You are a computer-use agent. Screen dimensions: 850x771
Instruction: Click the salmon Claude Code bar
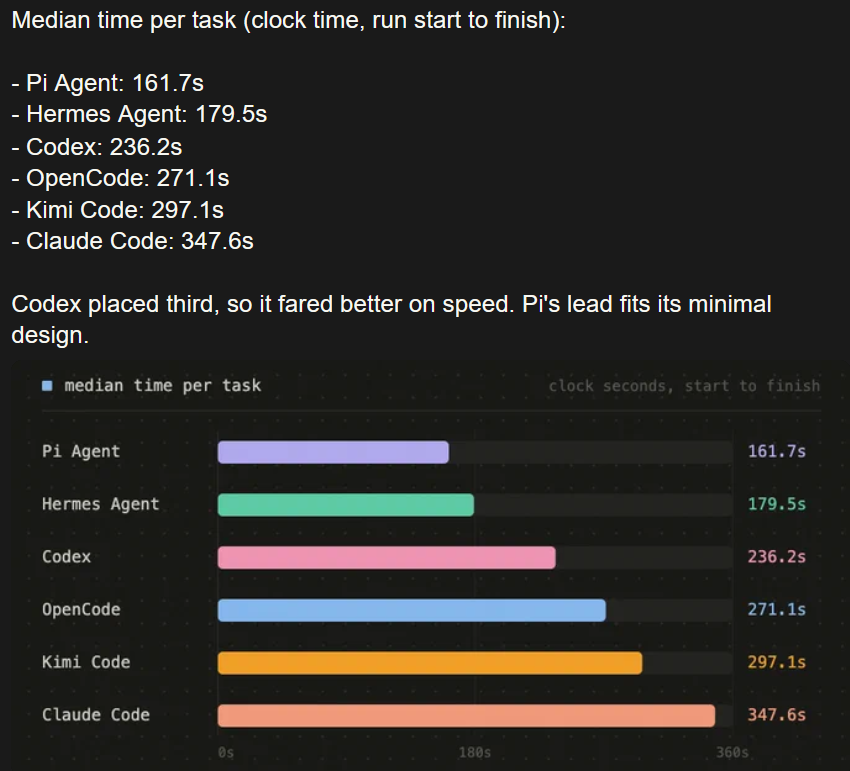pyautogui.click(x=466, y=716)
